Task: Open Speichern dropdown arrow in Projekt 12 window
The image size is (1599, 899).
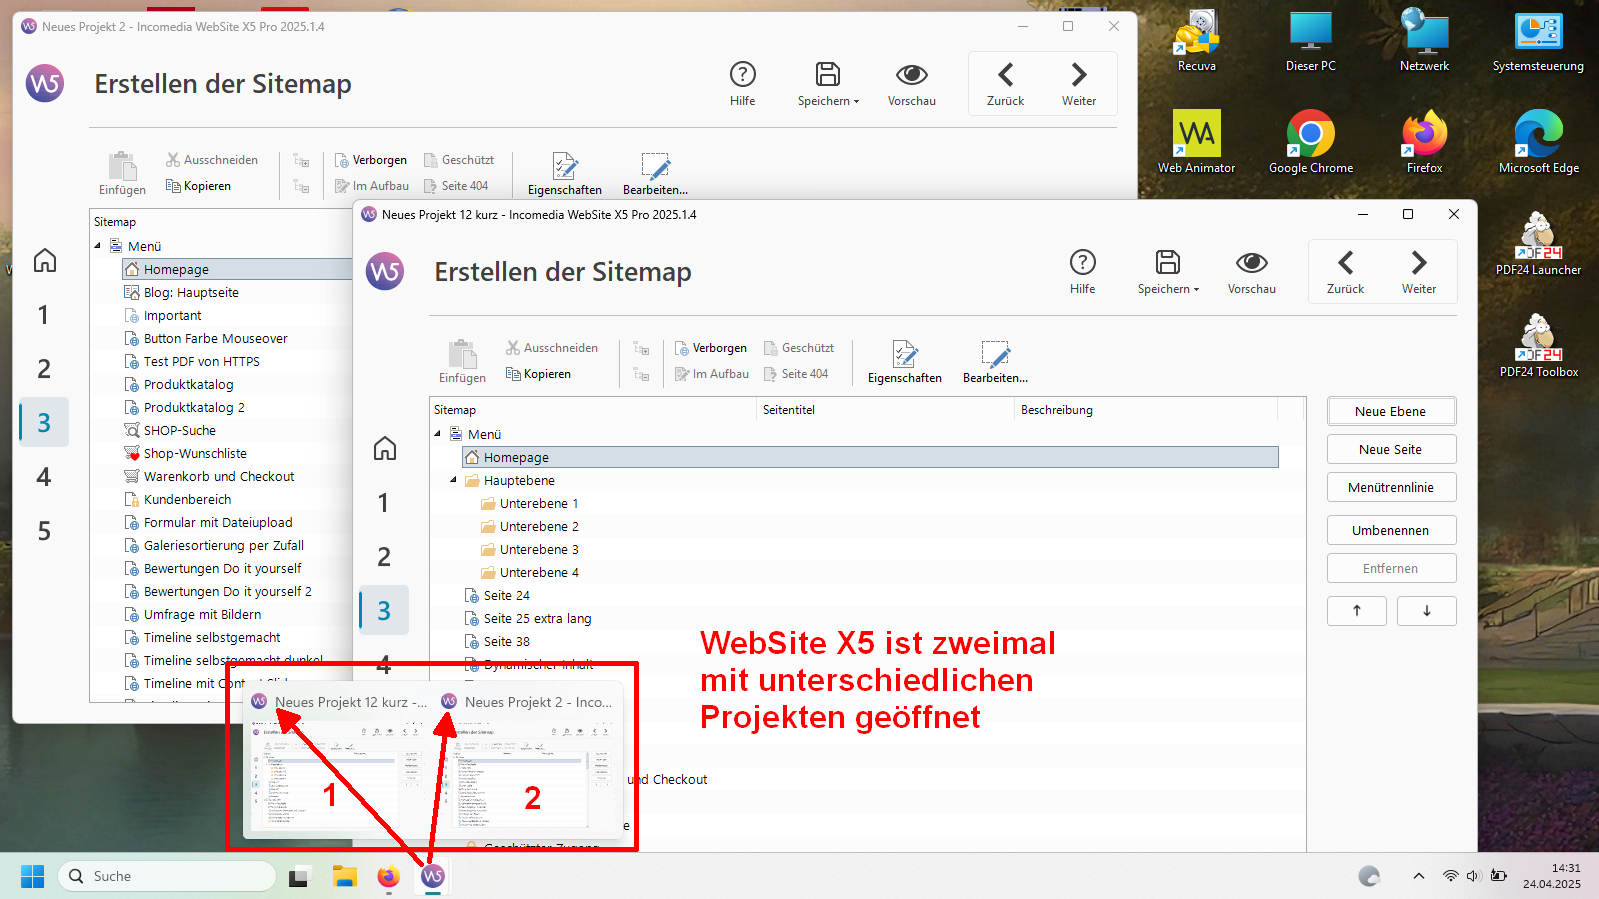Action: point(1196,290)
